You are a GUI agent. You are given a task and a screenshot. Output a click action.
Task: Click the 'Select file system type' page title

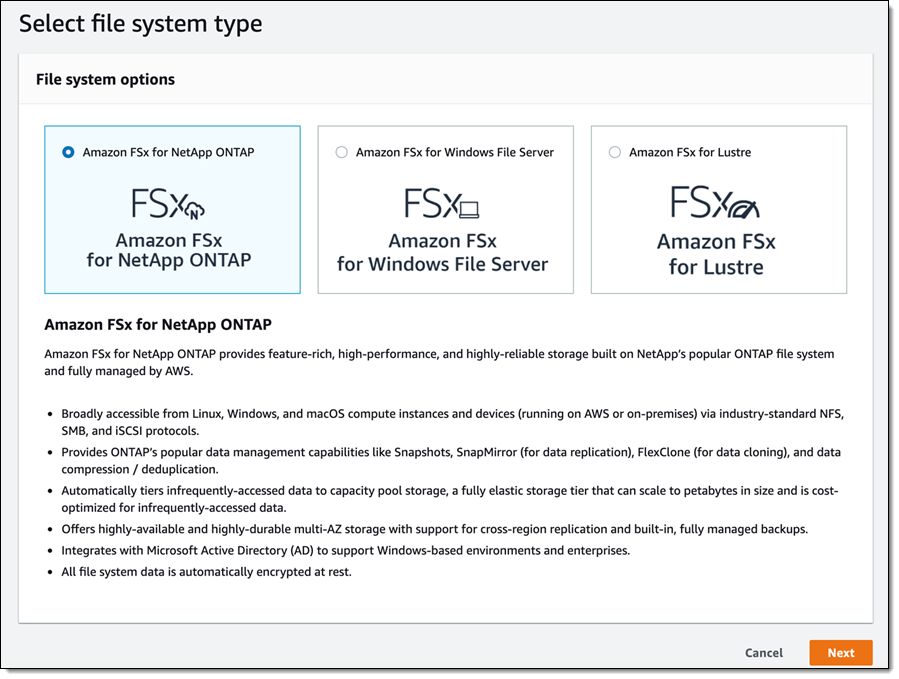tap(140, 24)
